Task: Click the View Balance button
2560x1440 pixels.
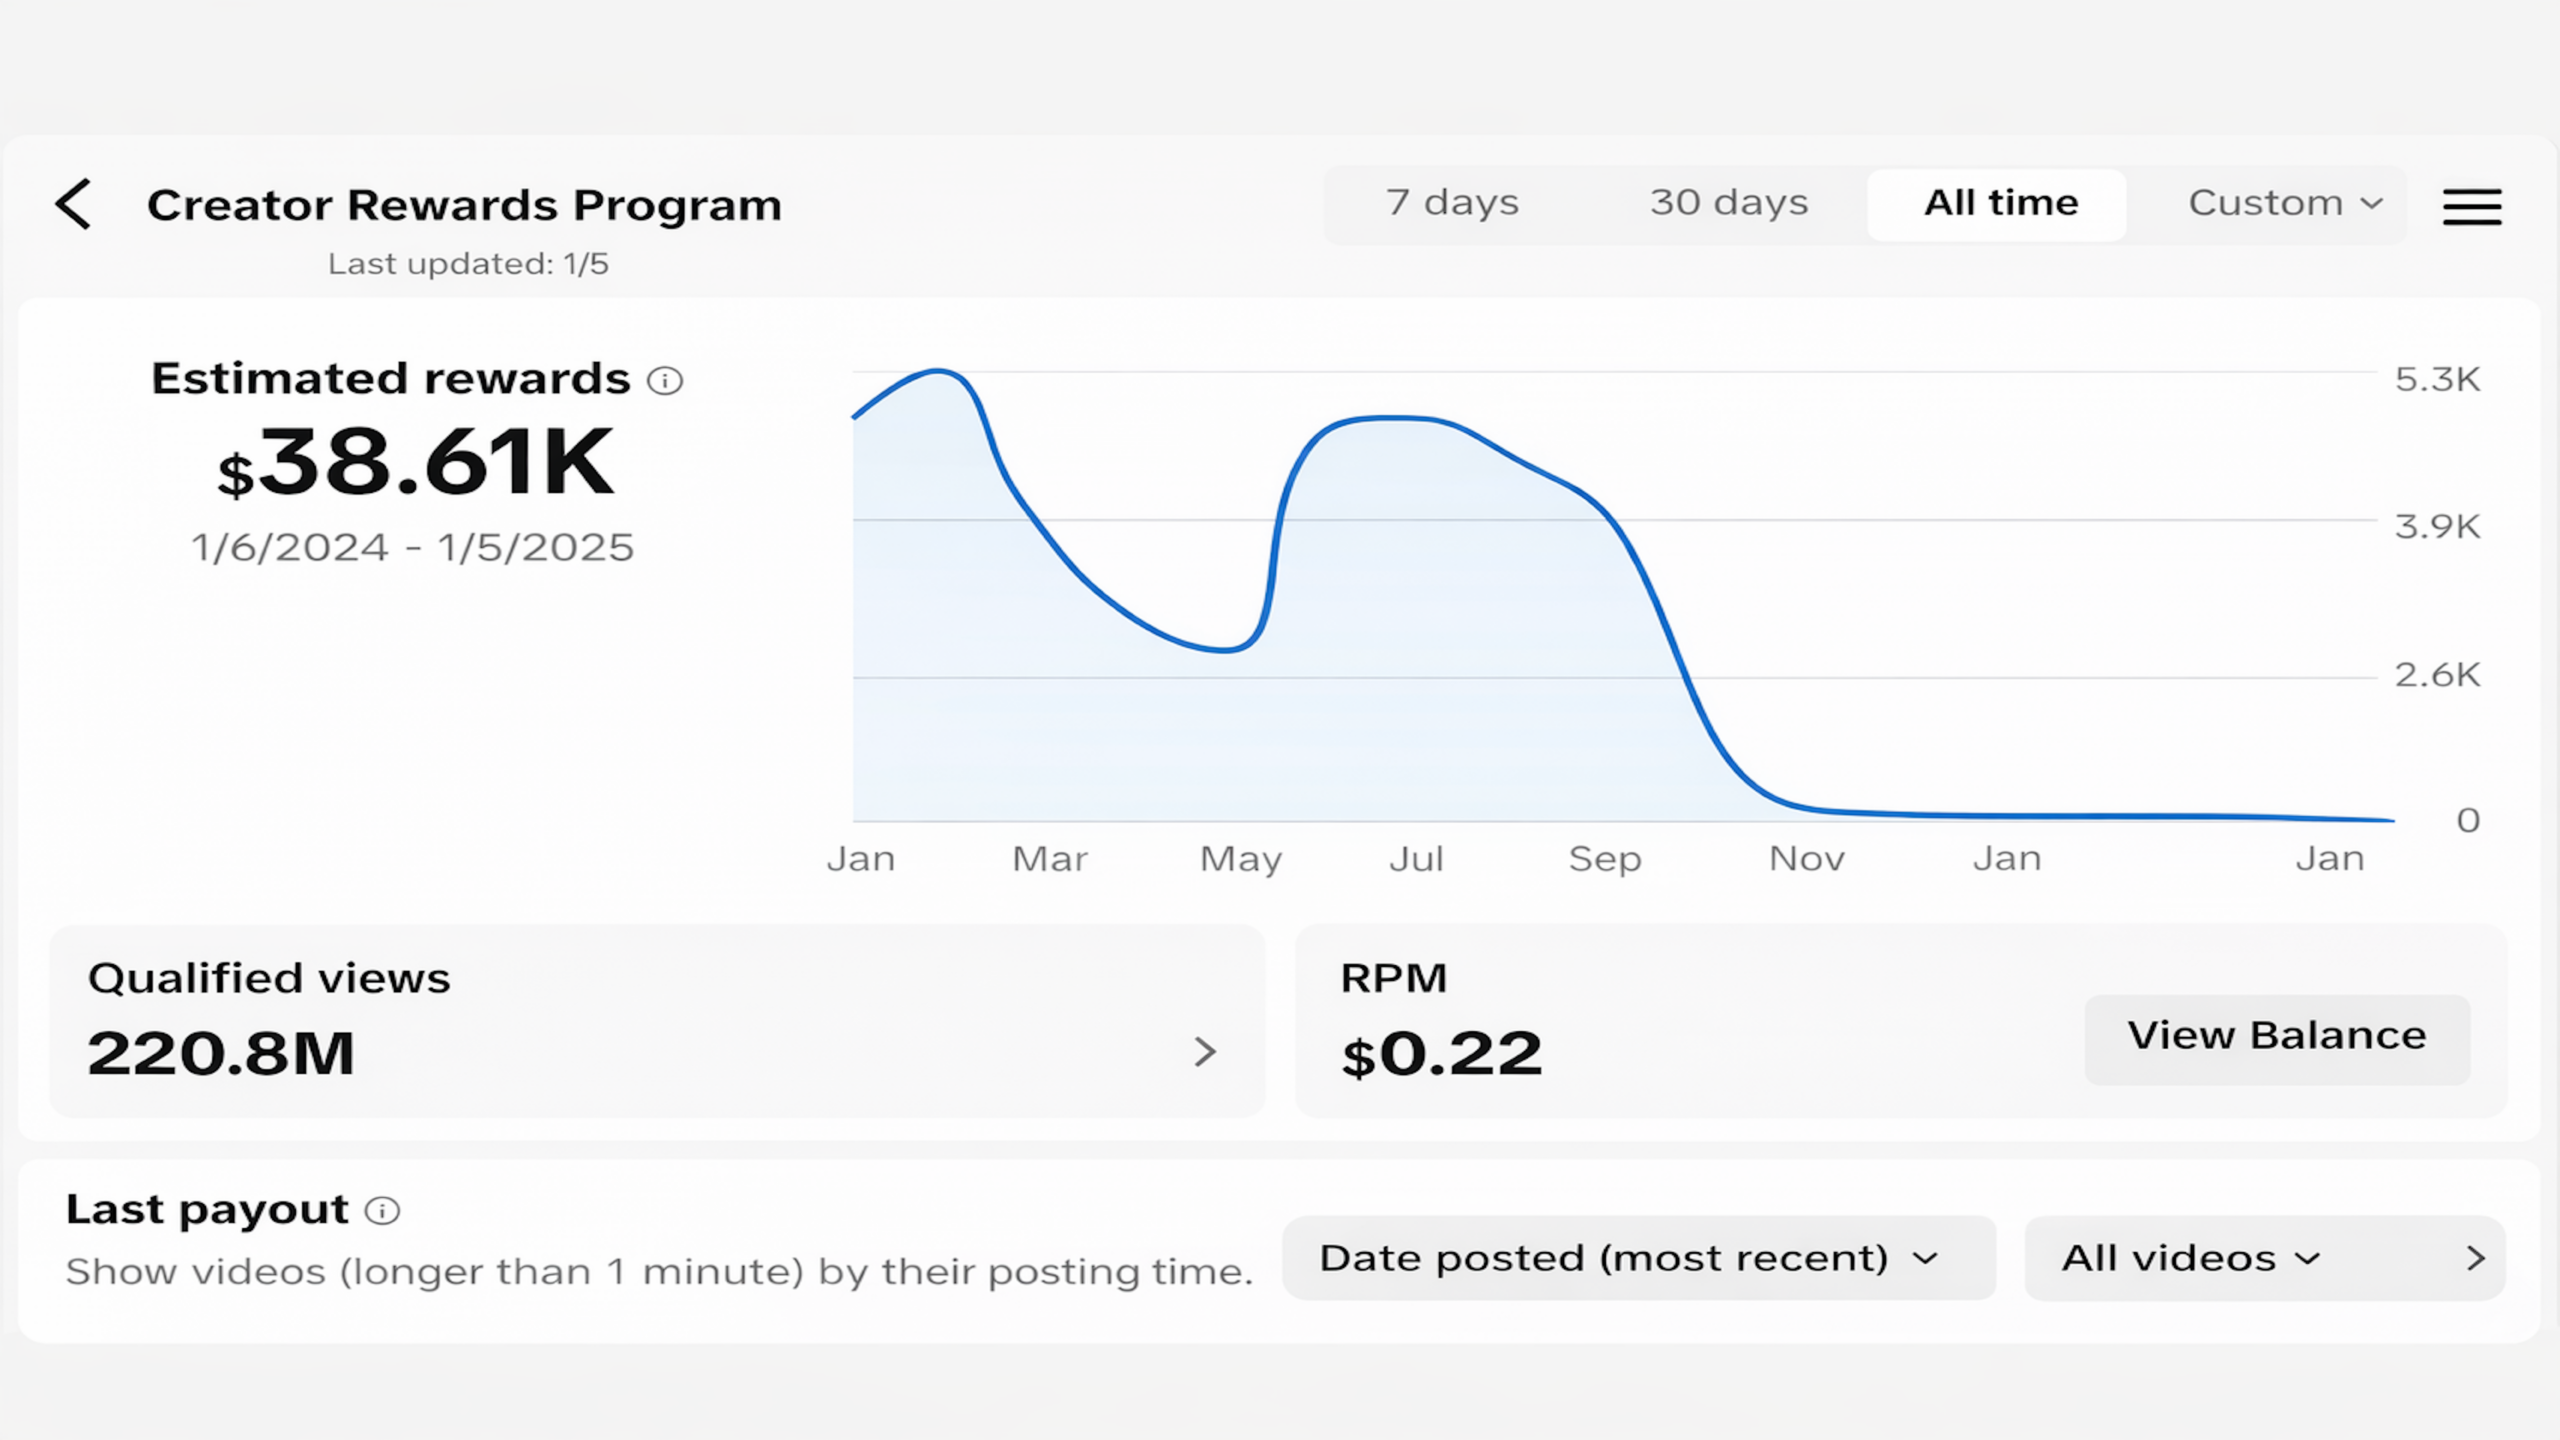Action: tap(2277, 1038)
